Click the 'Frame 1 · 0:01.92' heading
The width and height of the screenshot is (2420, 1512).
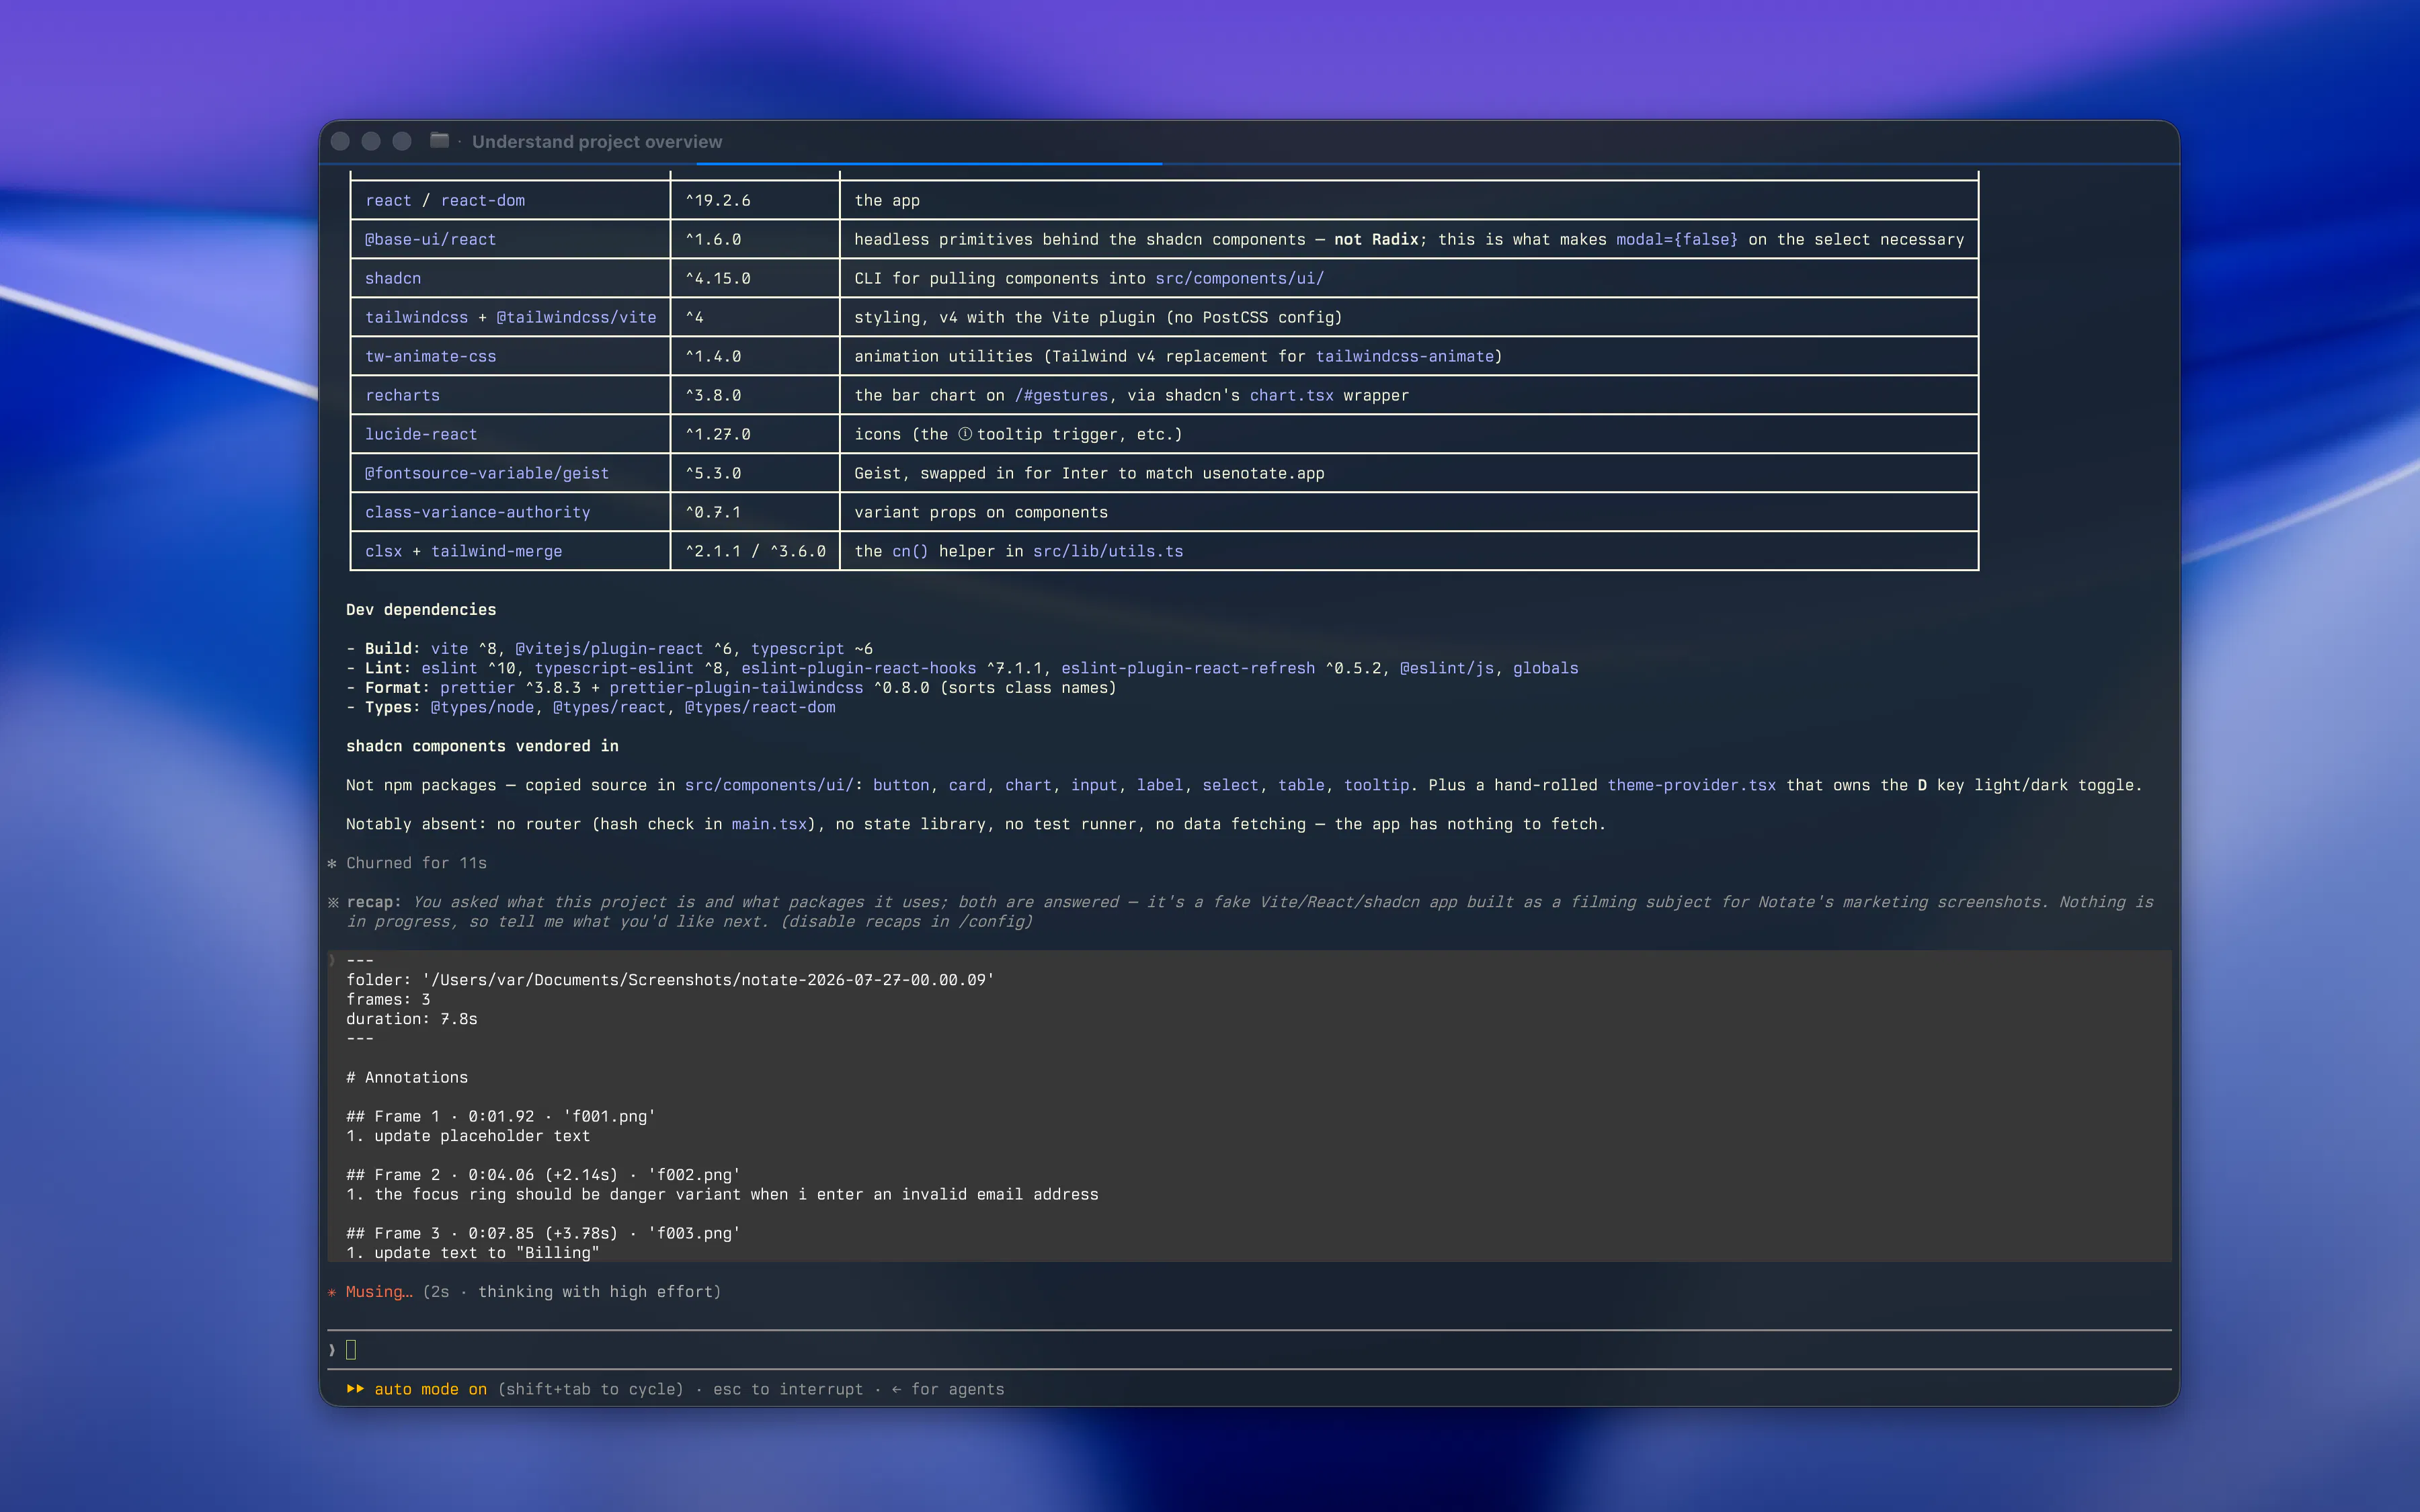point(500,1116)
